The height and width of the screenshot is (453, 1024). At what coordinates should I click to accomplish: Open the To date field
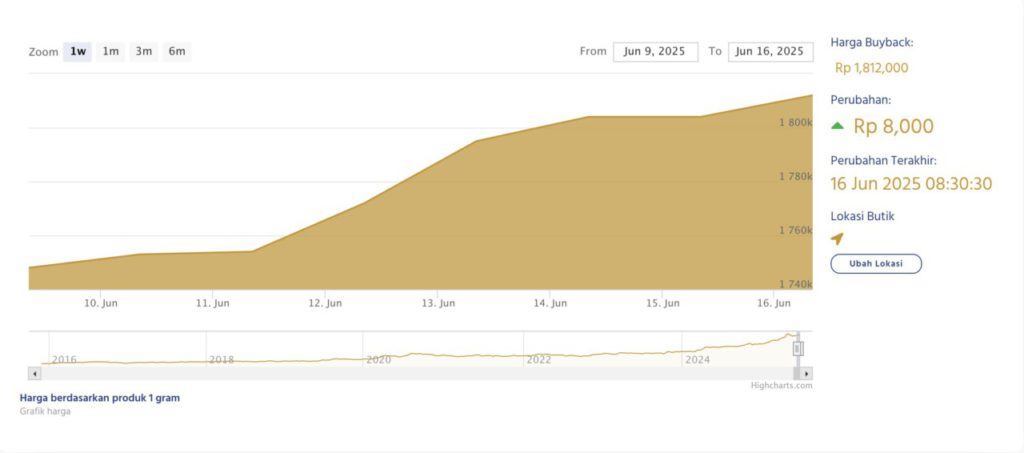(x=770, y=51)
